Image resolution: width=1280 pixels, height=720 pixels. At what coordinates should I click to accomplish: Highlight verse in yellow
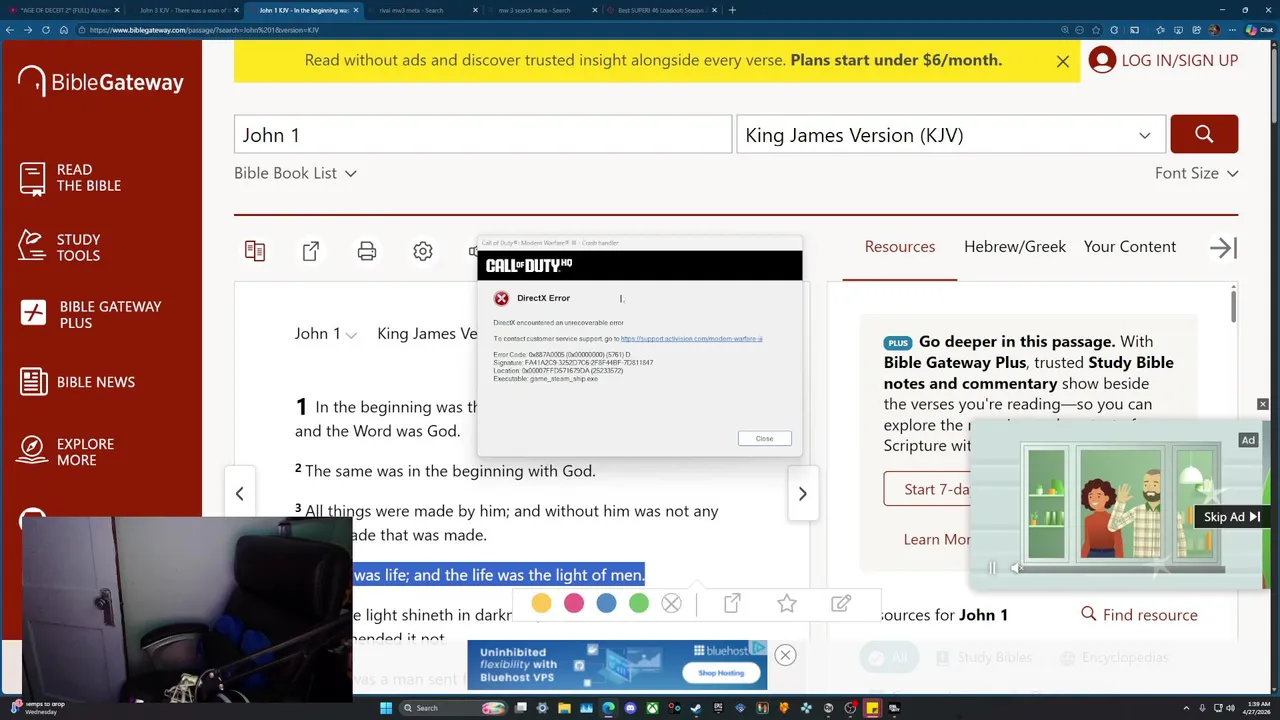(x=541, y=603)
